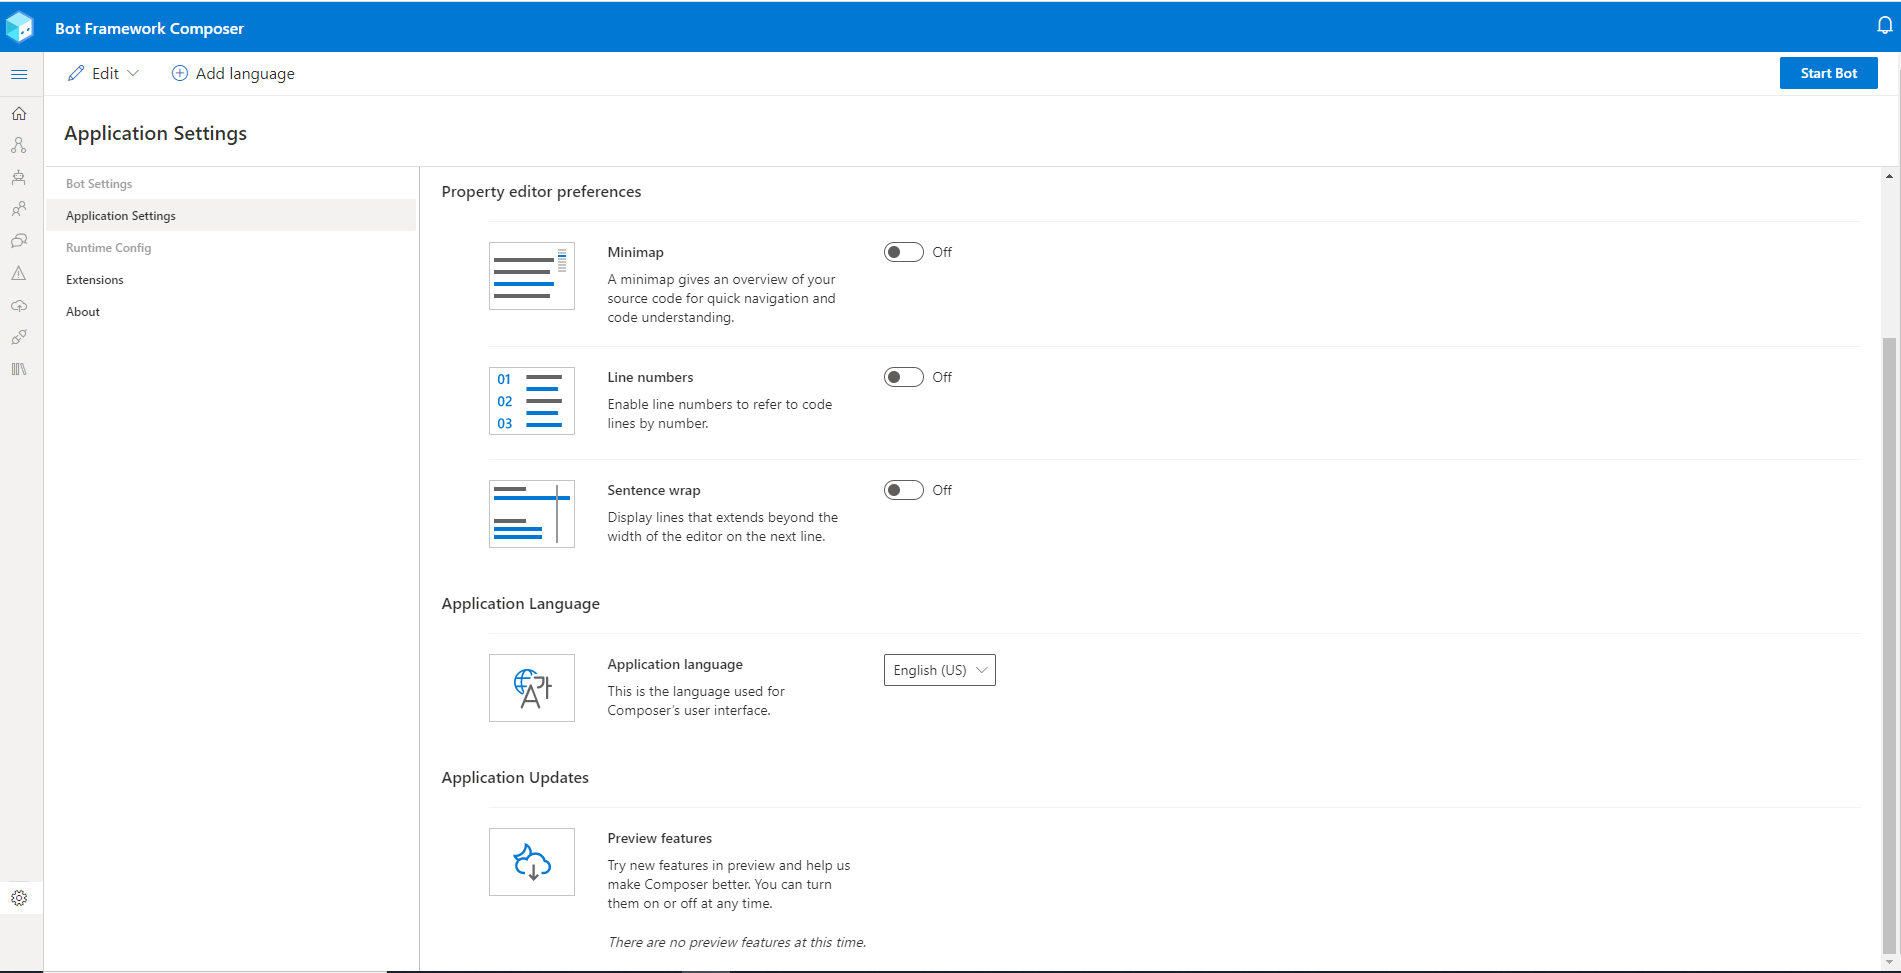Open the library books icon in sidebar
This screenshot has height=973, width=1901.
pyautogui.click(x=19, y=369)
